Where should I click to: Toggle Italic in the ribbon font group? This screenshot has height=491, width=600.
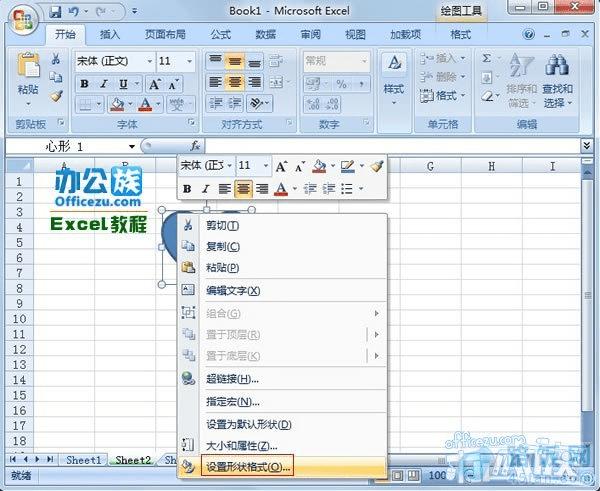tap(104, 84)
